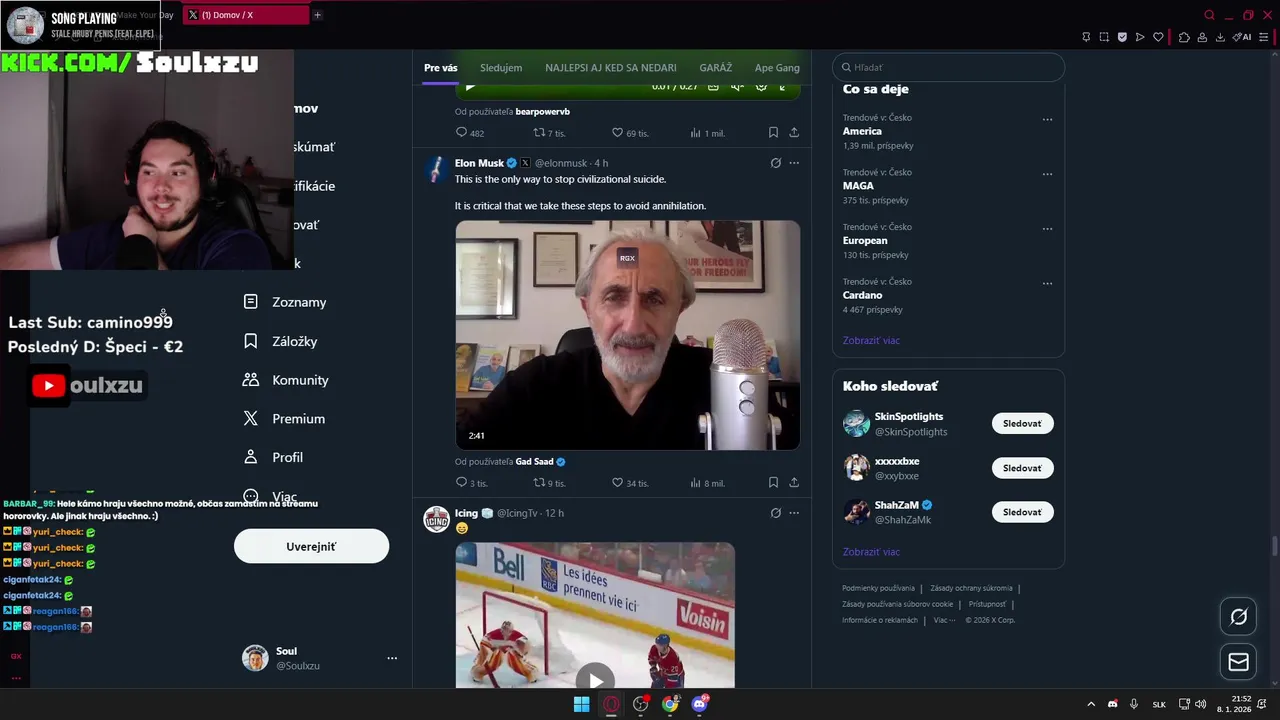Open browser search tabs magnifier icon
Viewport: 1280px width, 720px height.
click(1209, 15)
